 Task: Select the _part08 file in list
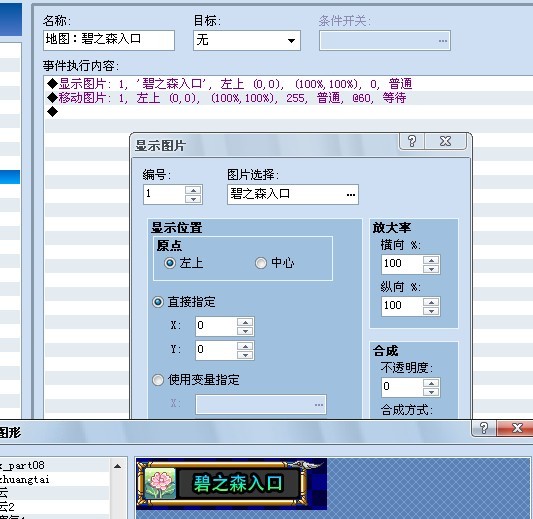point(54,465)
